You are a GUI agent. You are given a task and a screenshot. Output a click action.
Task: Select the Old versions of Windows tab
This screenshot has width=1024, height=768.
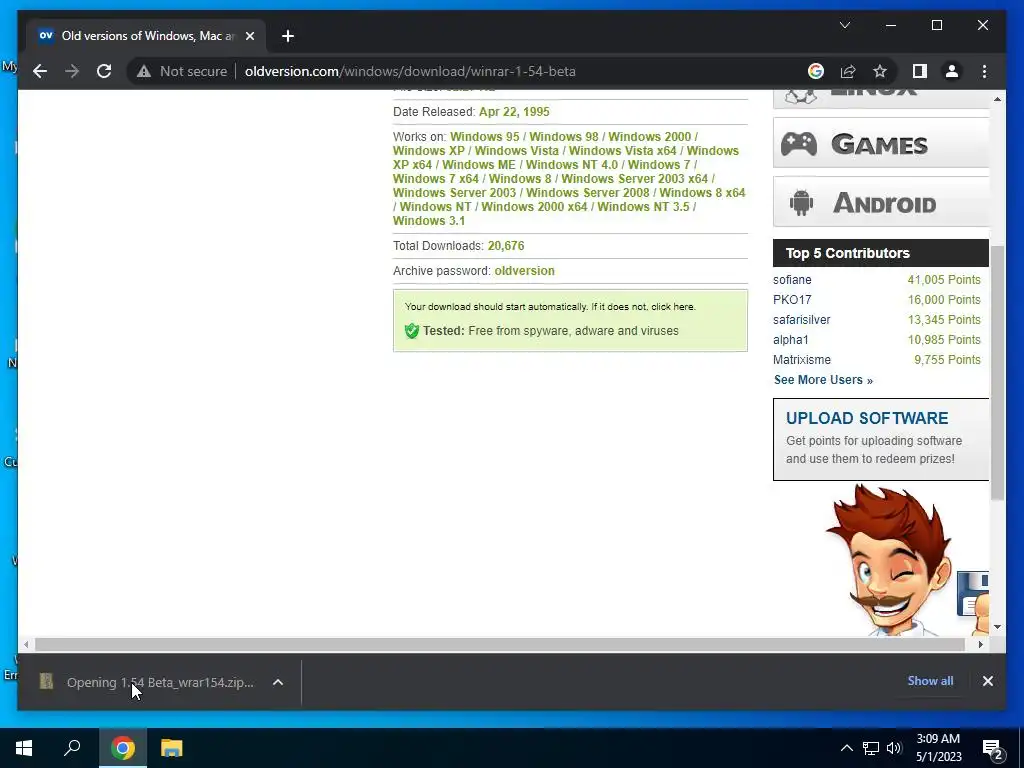tap(145, 36)
